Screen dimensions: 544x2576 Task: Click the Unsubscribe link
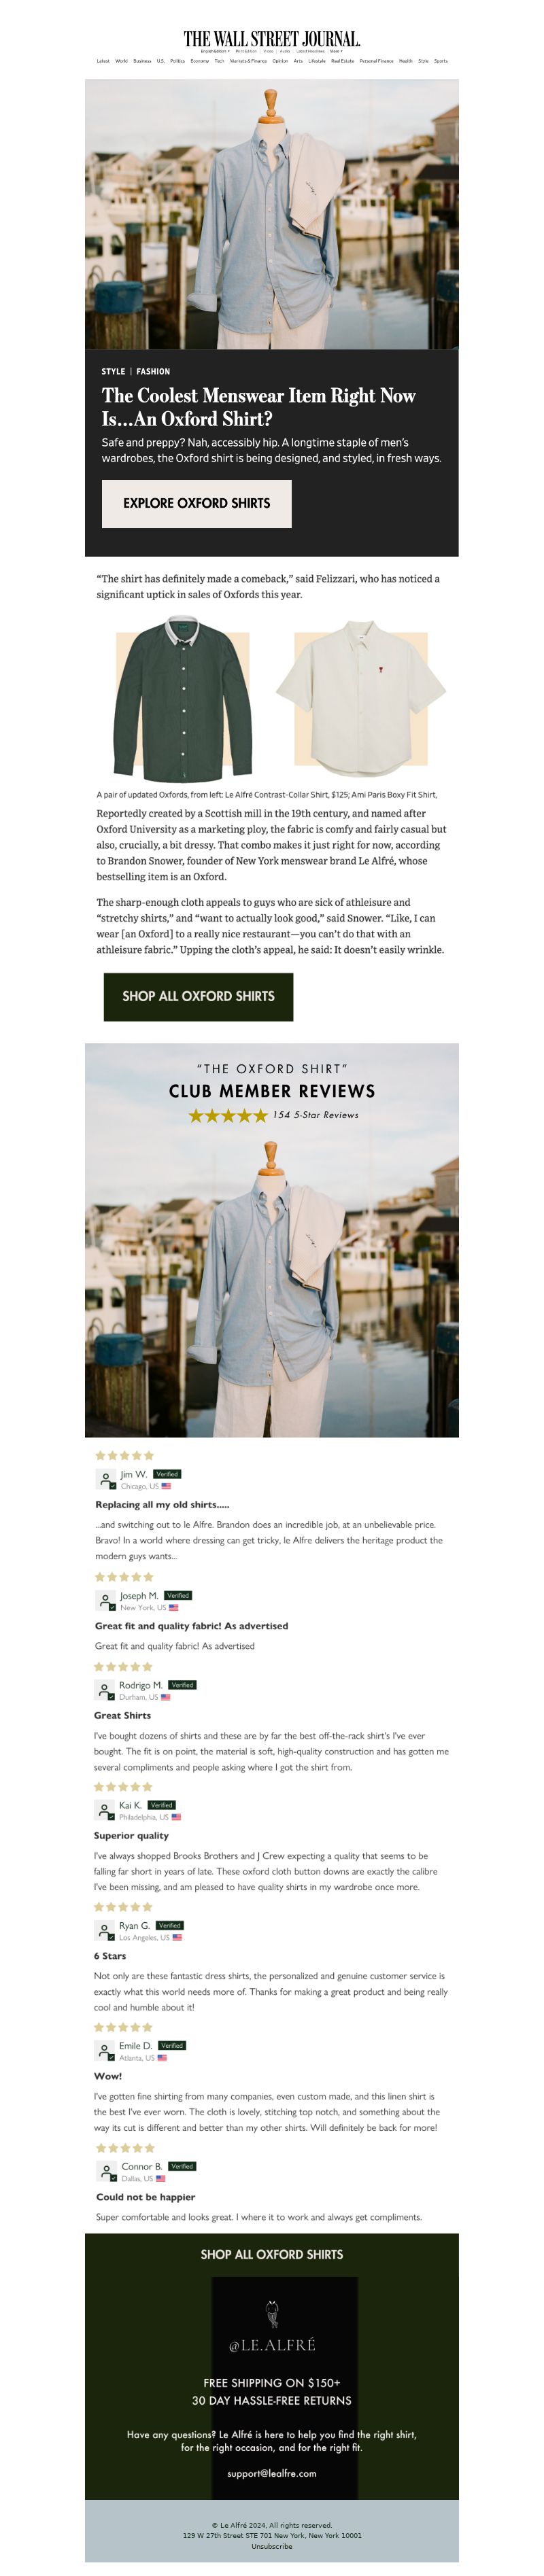pyautogui.click(x=272, y=2546)
